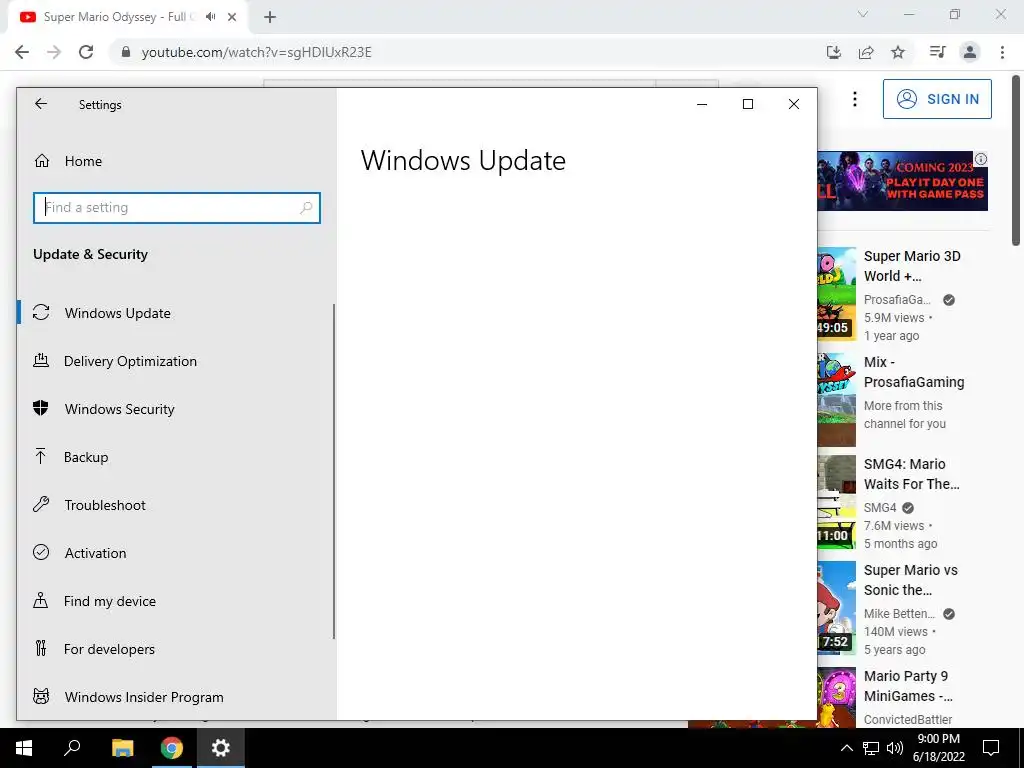Open Super Mario vs Sonic video
Image resolution: width=1024 pixels, height=768 pixels.
point(910,580)
